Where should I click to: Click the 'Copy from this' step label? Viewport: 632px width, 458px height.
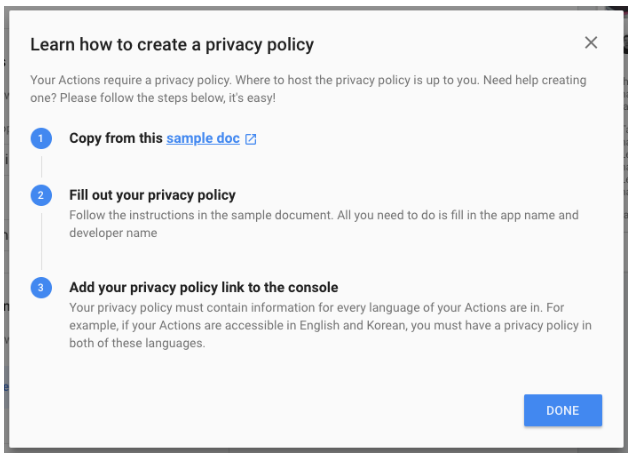coord(115,138)
